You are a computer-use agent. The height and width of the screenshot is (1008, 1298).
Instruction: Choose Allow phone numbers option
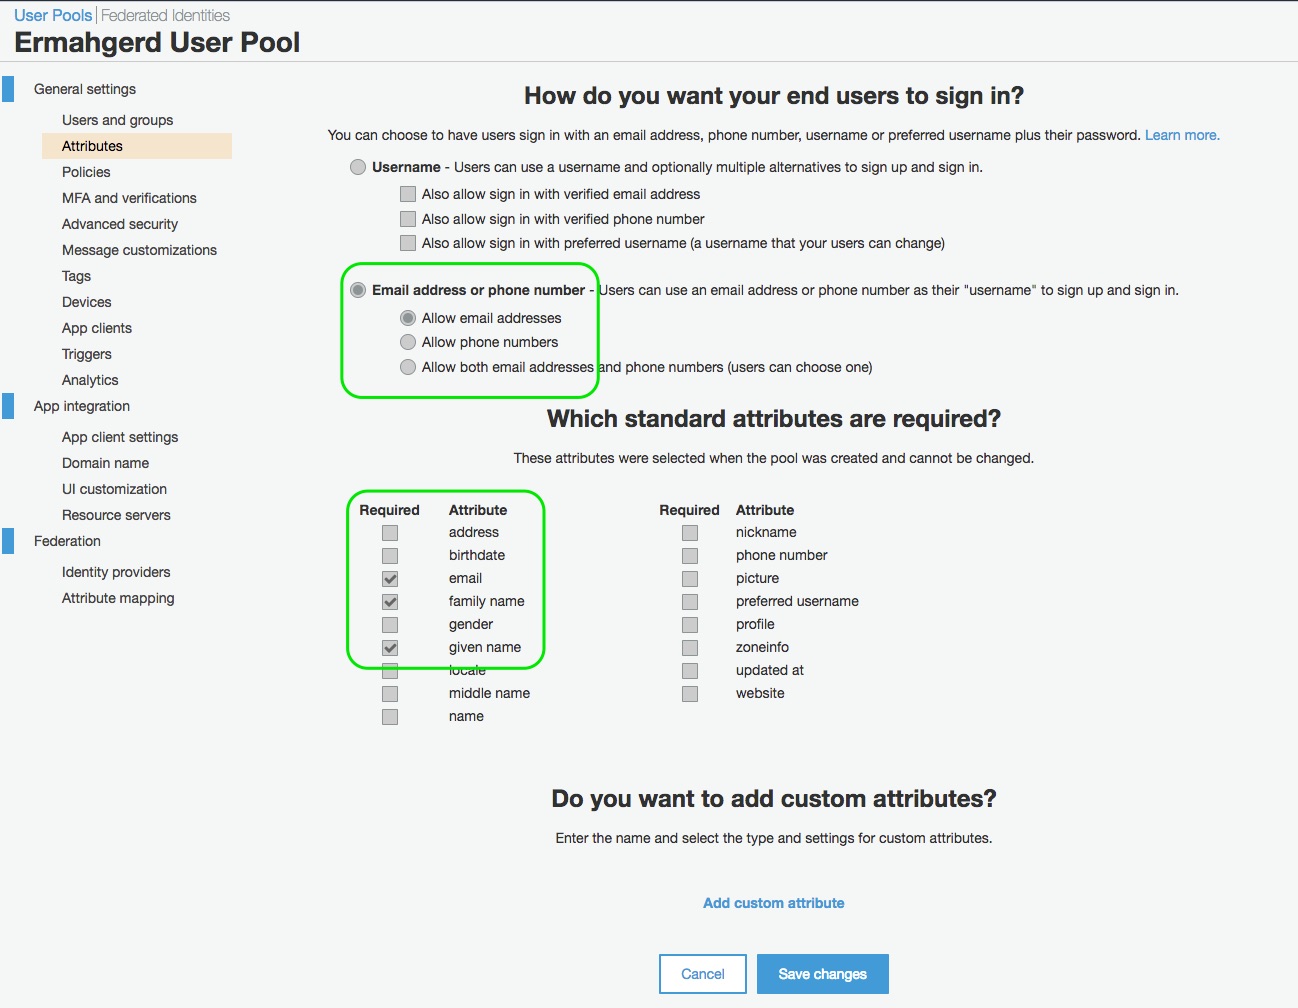click(x=408, y=342)
